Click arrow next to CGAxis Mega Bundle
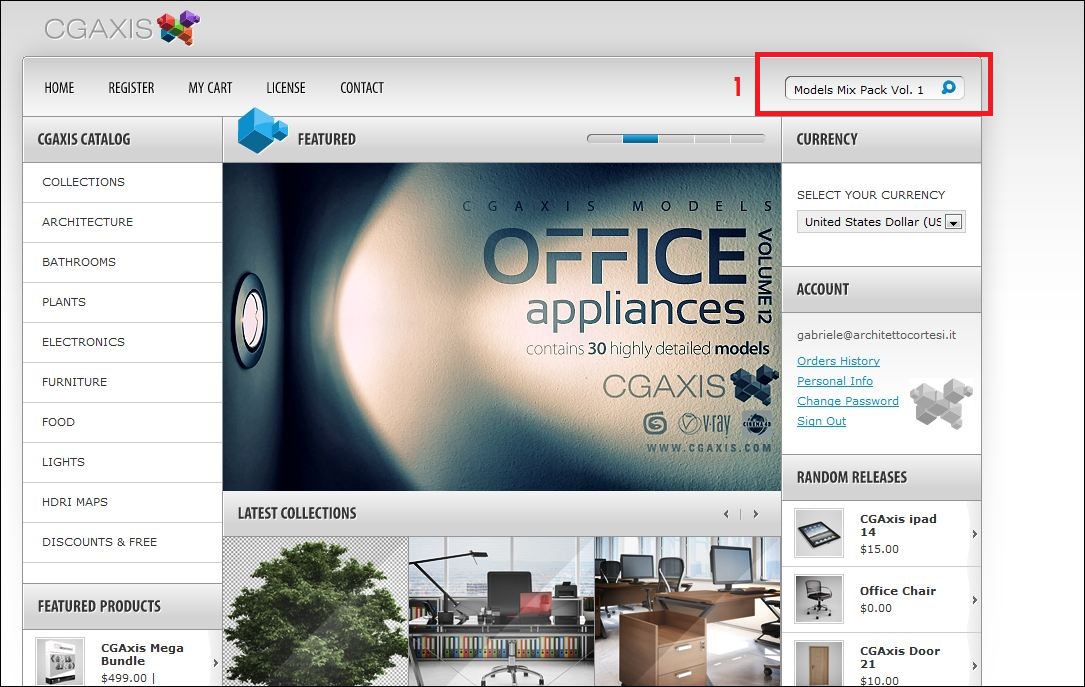This screenshot has height=687, width=1085. pyautogui.click(x=215, y=663)
